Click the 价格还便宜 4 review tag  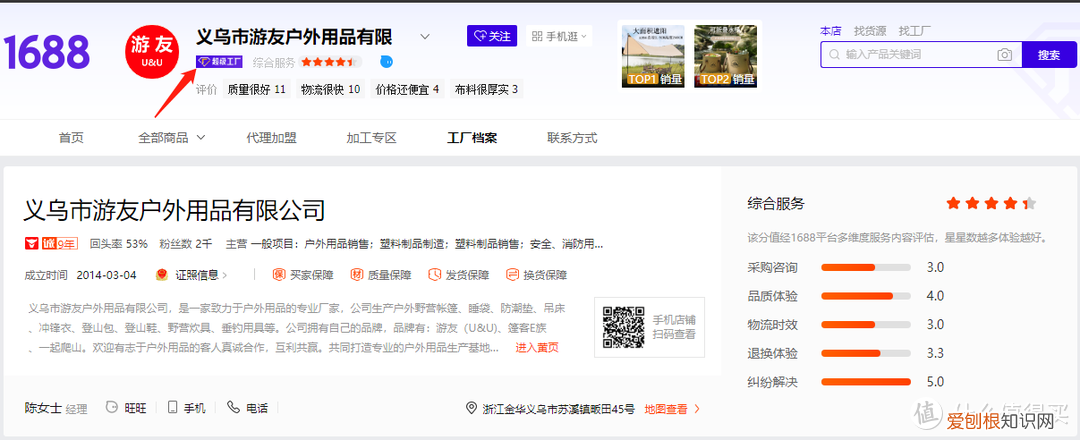pos(407,90)
